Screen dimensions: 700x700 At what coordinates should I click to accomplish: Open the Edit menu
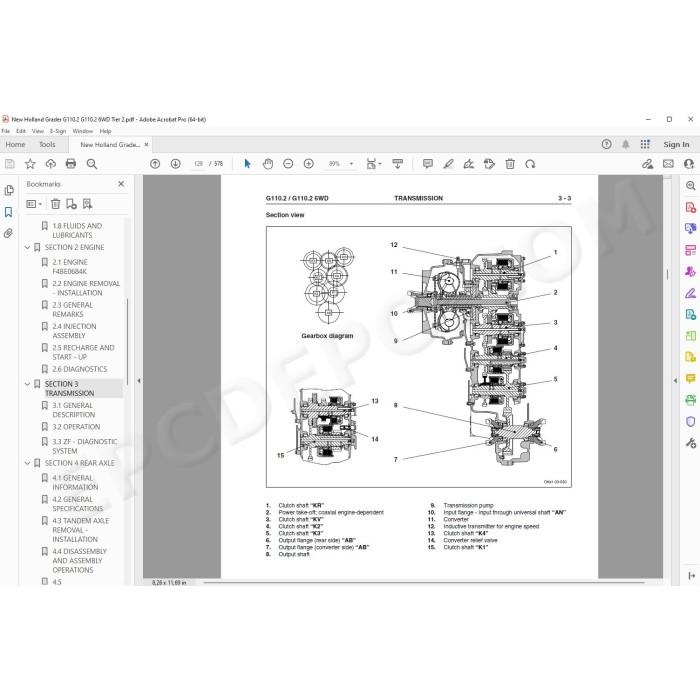tap(21, 131)
